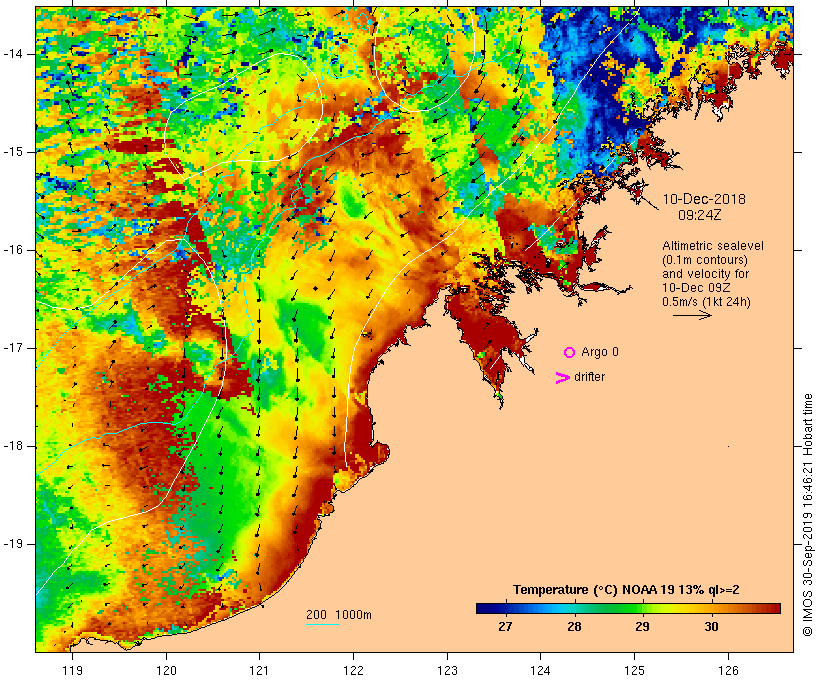Image resolution: width=820 pixels, height=680 pixels.
Task: Click the 0.5m/s velocity scale arrow
Action: point(692,315)
